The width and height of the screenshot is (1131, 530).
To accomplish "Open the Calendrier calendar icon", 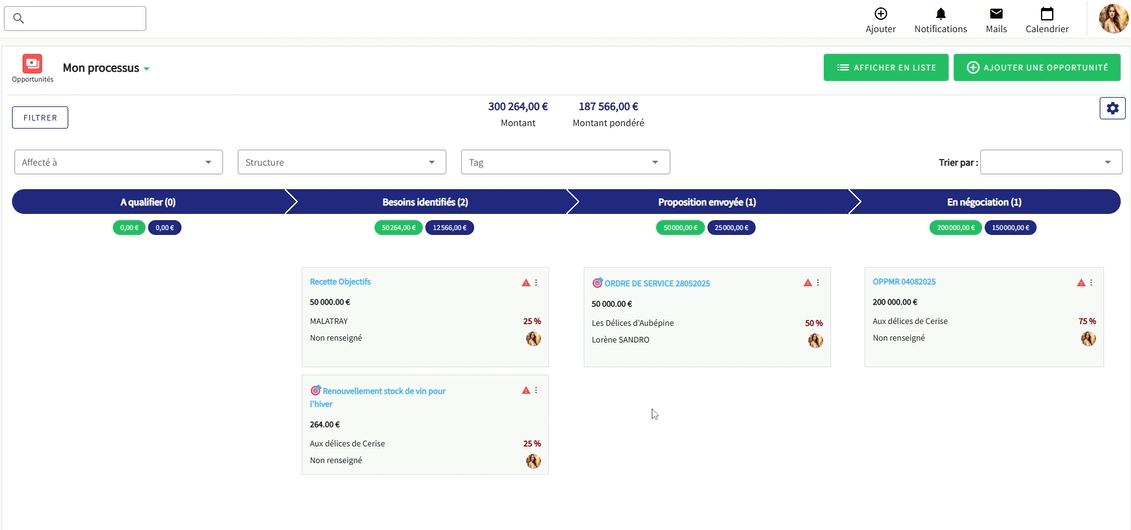I will [x=1047, y=14].
